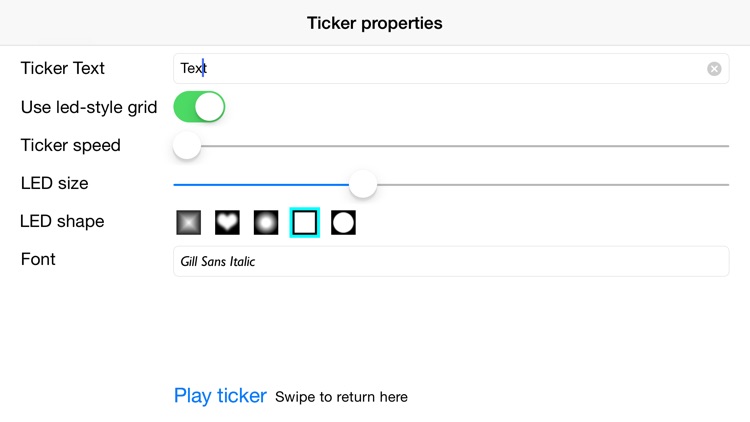Viewport: 750px width, 422px height.
Task: Clear the Ticker Text field
Action: point(714,69)
